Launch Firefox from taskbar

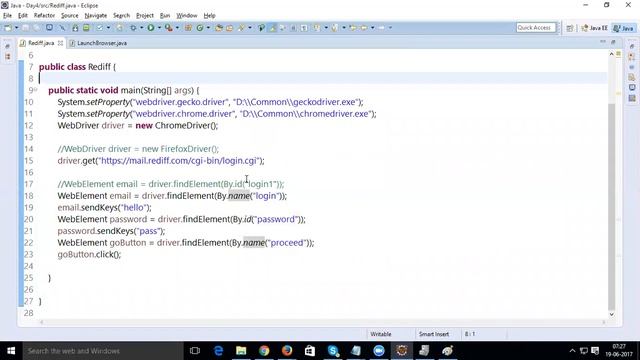pyautogui.click(x=287, y=351)
